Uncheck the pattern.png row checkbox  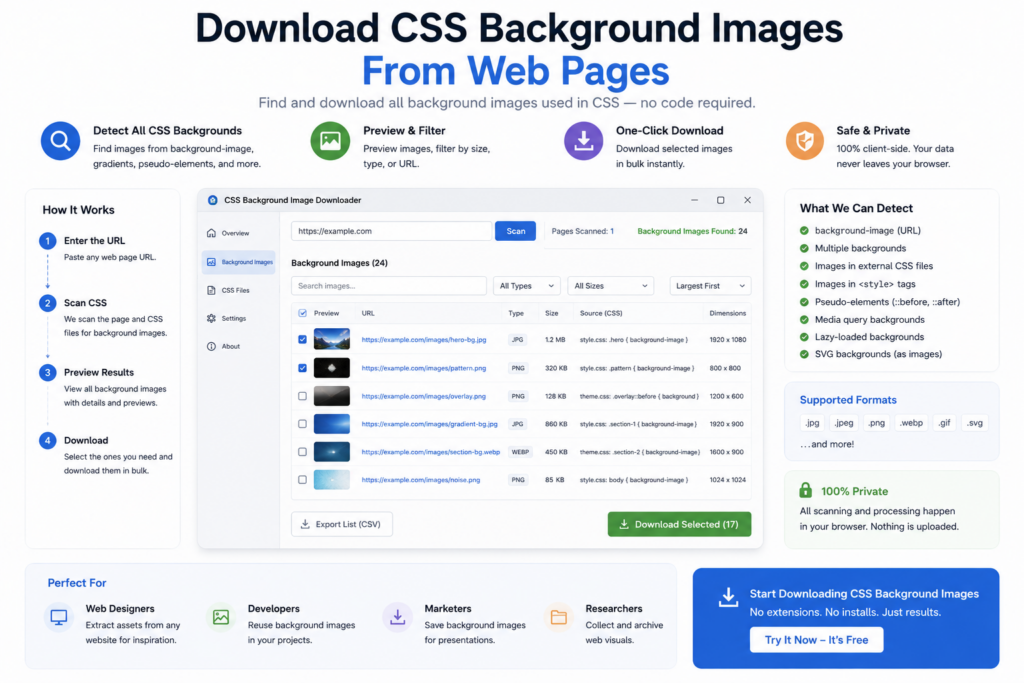pos(302,368)
